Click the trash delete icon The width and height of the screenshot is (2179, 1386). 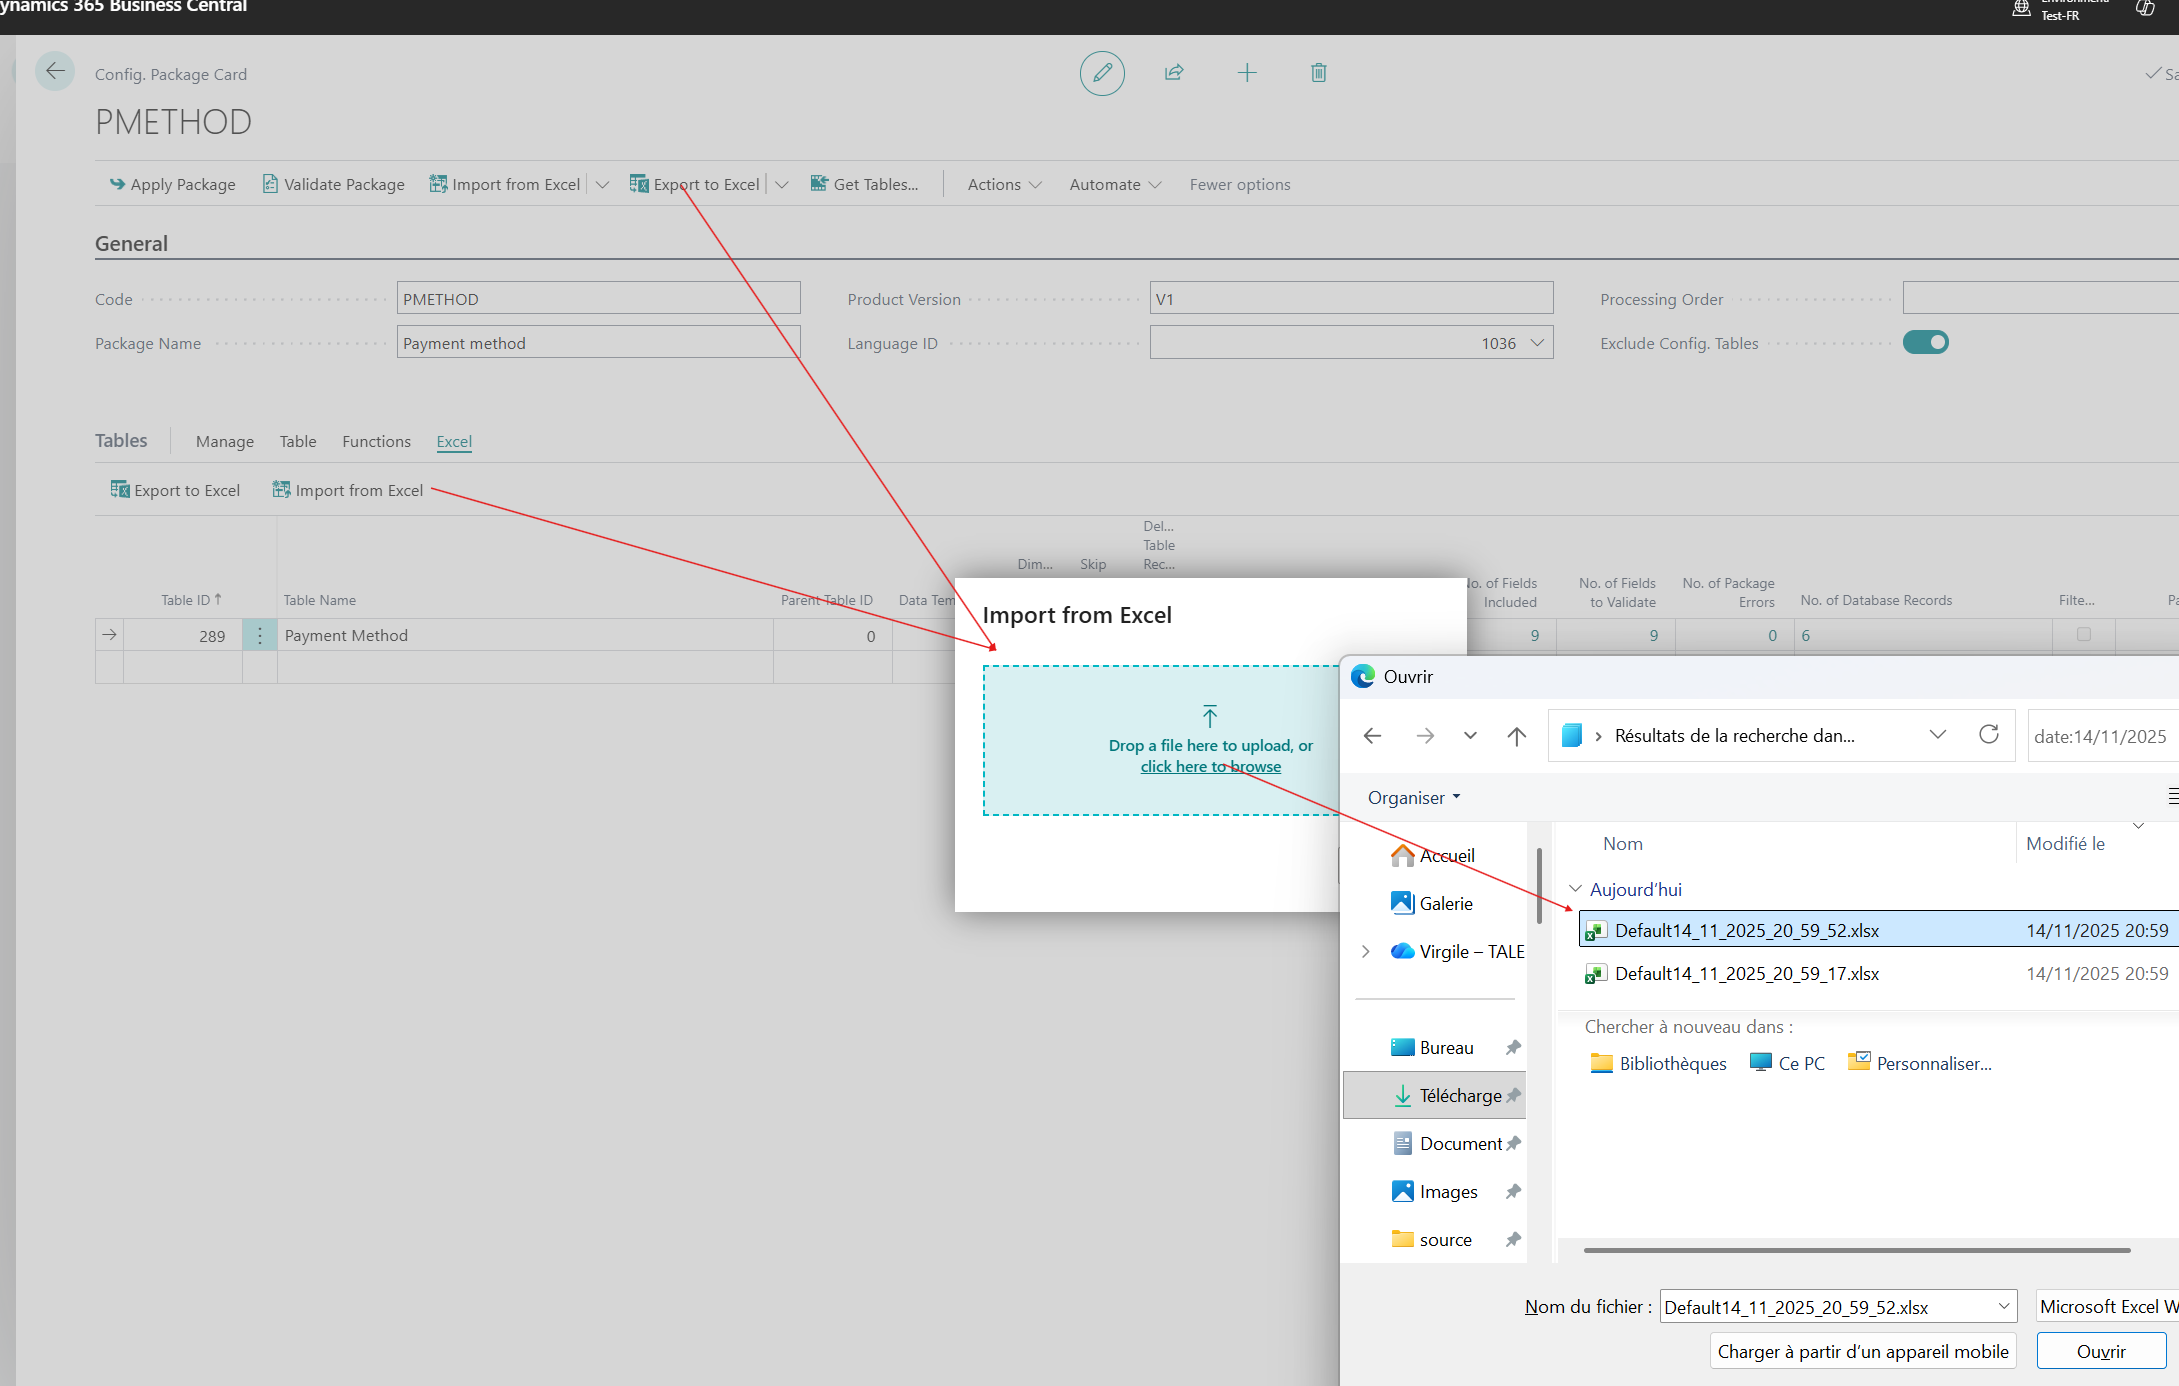coord(1319,73)
